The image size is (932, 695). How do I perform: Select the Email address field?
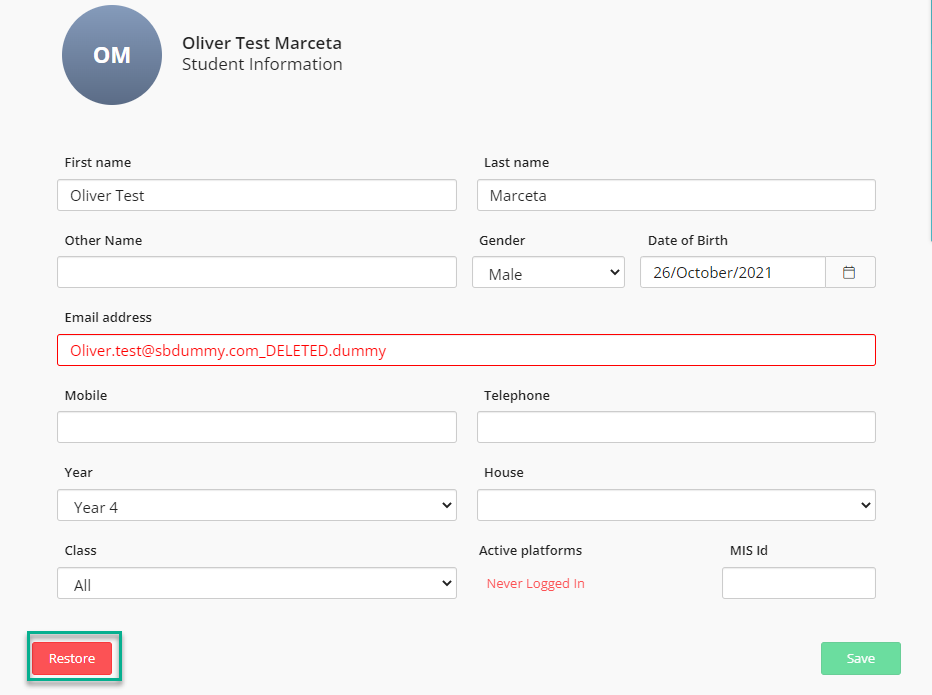[467, 350]
